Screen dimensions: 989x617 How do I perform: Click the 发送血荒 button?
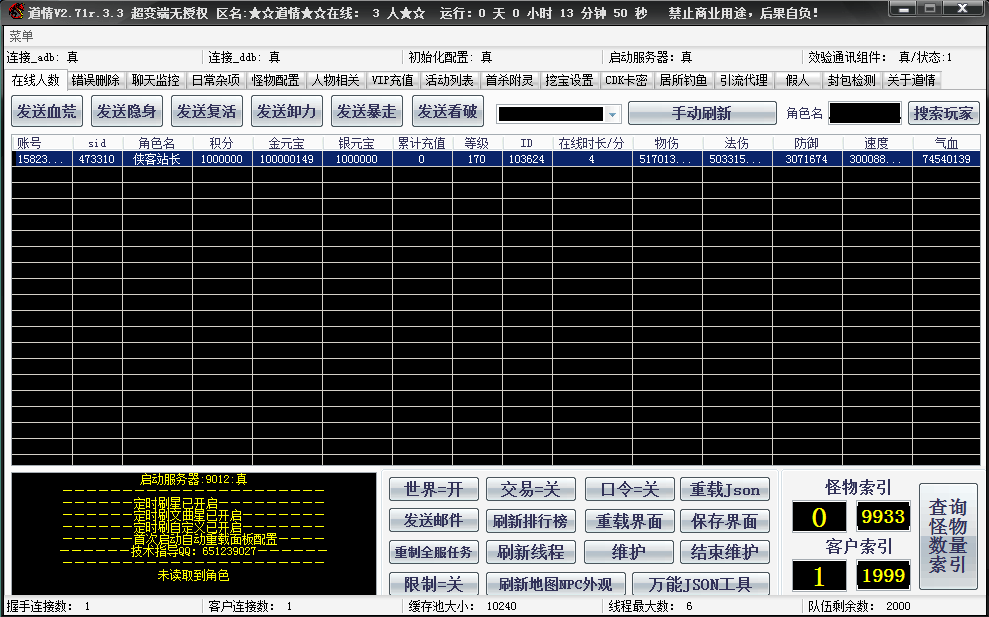tap(46, 112)
